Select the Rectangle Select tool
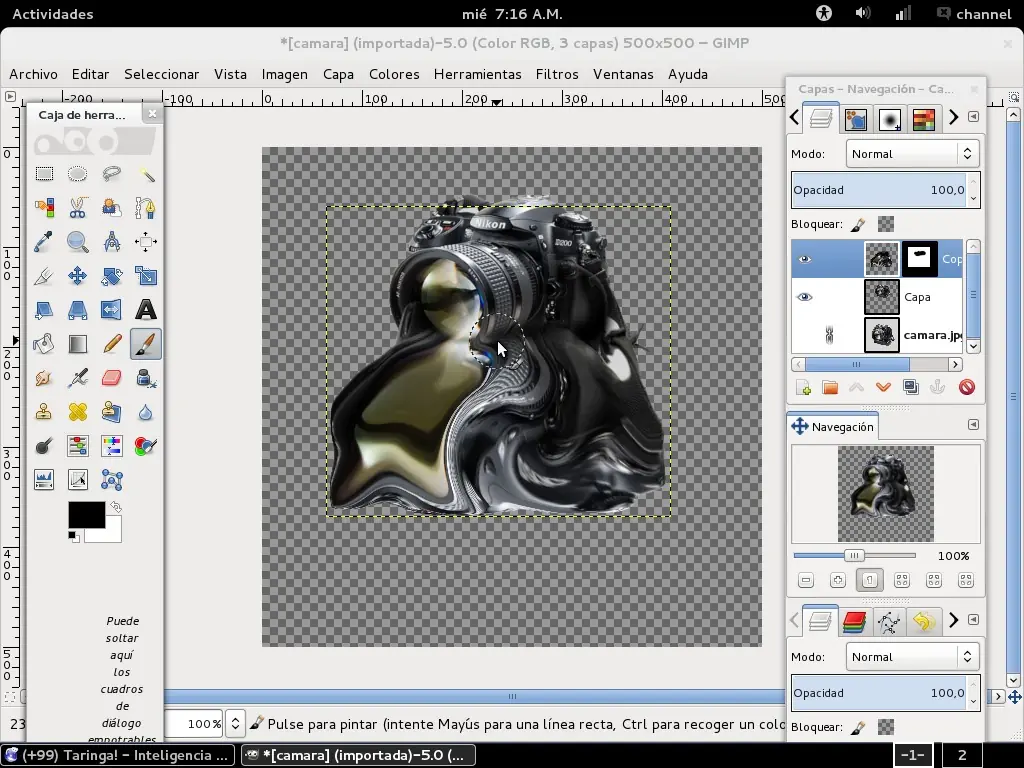This screenshot has height=768, width=1024. 44,174
